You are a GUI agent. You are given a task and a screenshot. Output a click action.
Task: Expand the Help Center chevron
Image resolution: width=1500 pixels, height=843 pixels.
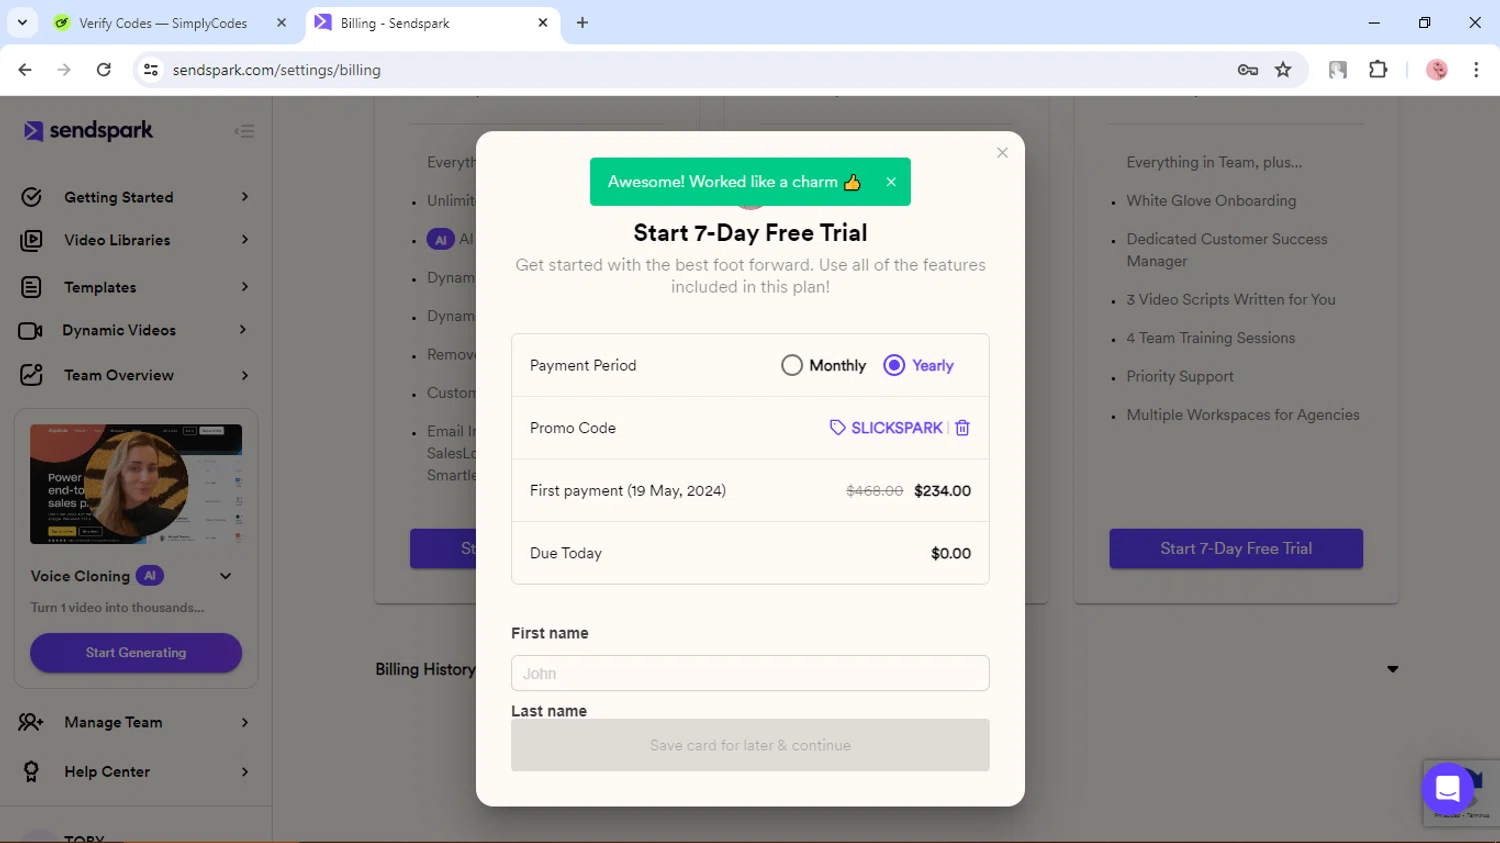245,772
